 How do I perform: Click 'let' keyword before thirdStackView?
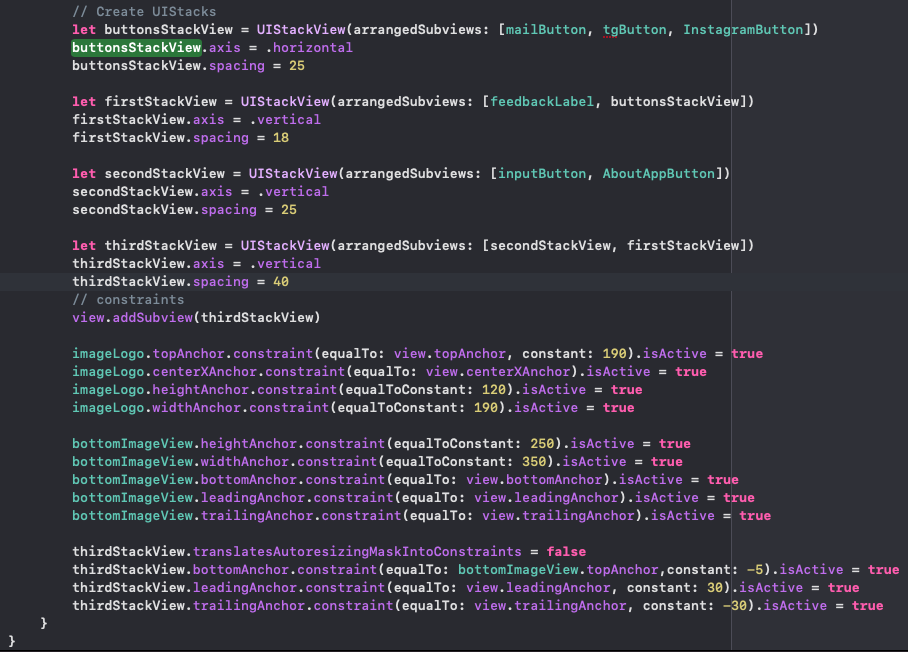pos(84,245)
